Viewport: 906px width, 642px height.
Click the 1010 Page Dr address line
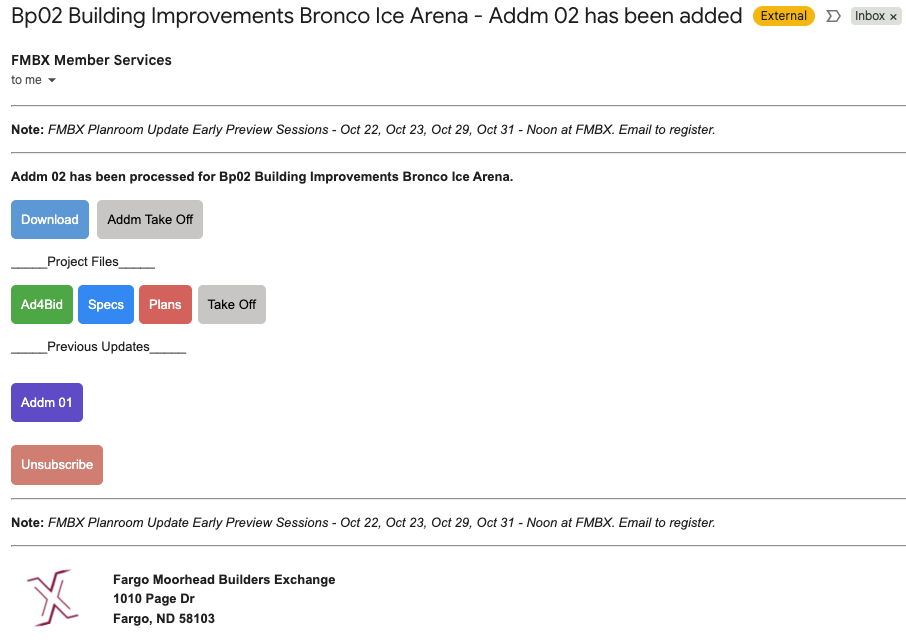(x=154, y=599)
